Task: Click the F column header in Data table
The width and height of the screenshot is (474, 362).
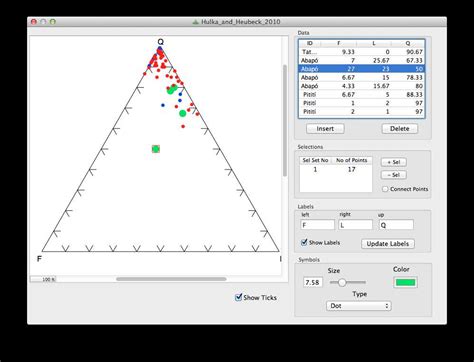Action: (339, 43)
